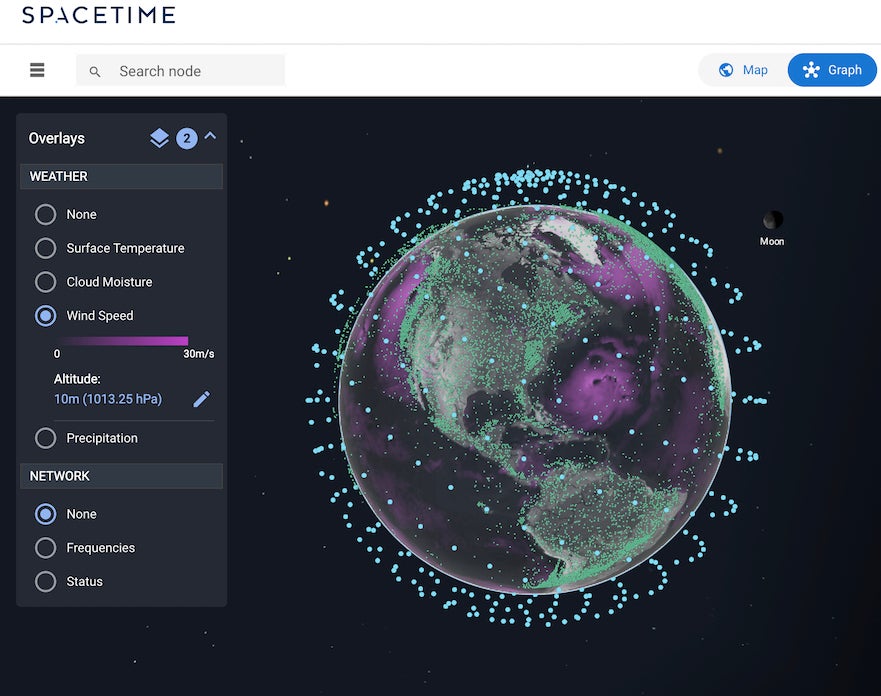Select Surface Temperature weather overlay
Screen dimensions: 881x696
pos(46,248)
